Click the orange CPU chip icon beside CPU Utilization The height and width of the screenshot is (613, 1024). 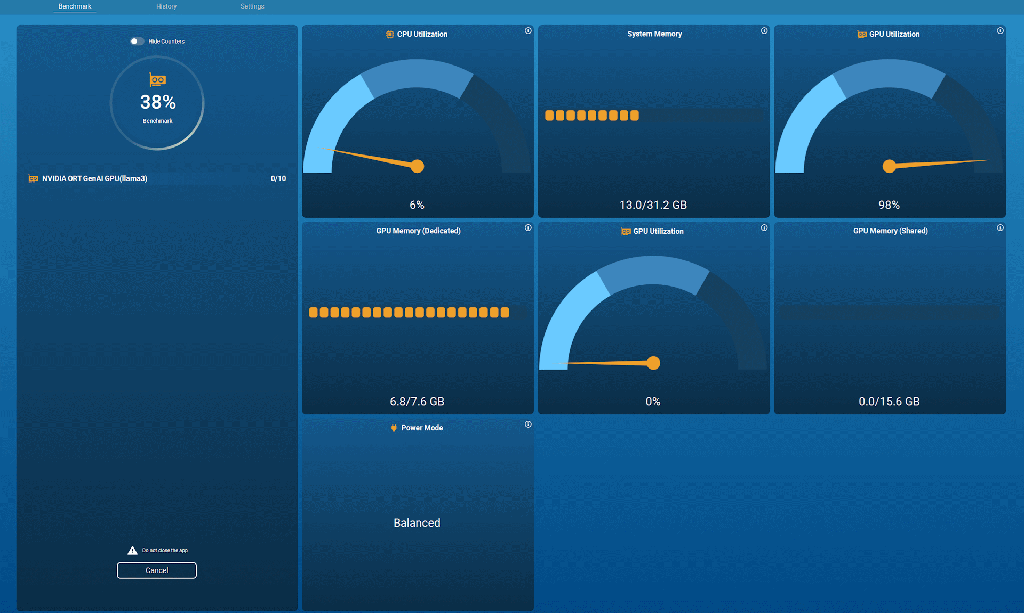coord(390,34)
